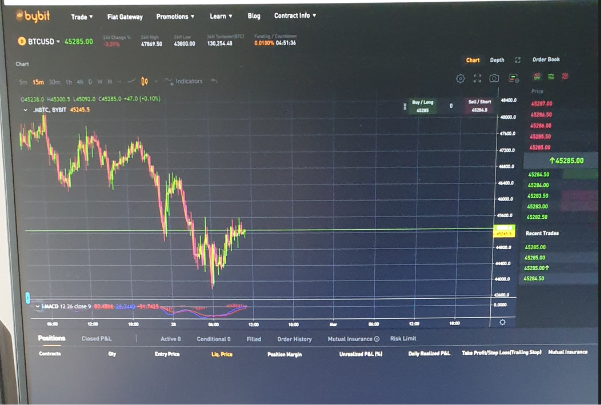Select the 1h timeframe
This screenshot has width=602, height=405.
coord(69,82)
